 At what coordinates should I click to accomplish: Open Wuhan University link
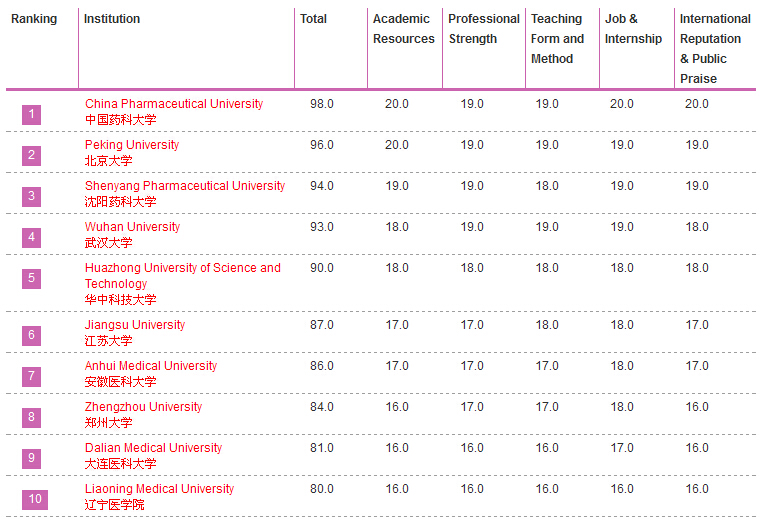tap(133, 227)
